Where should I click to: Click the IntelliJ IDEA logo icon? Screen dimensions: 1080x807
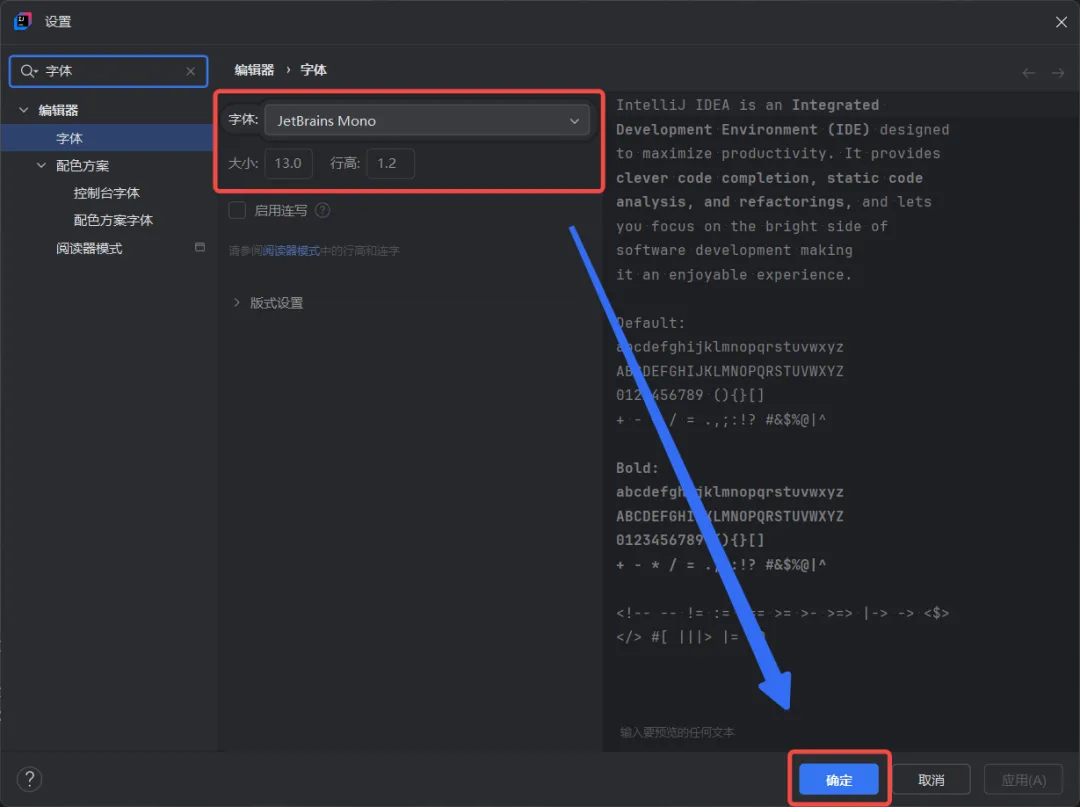pos(23,21)
